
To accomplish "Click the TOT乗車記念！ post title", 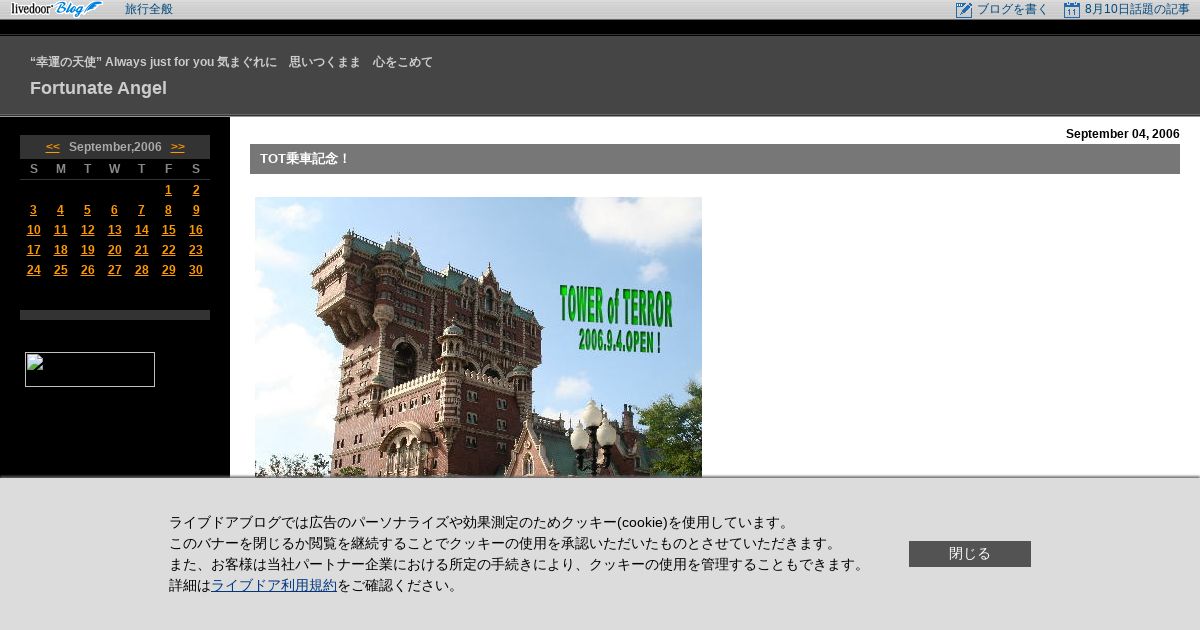I will click(x=305, y=159).
